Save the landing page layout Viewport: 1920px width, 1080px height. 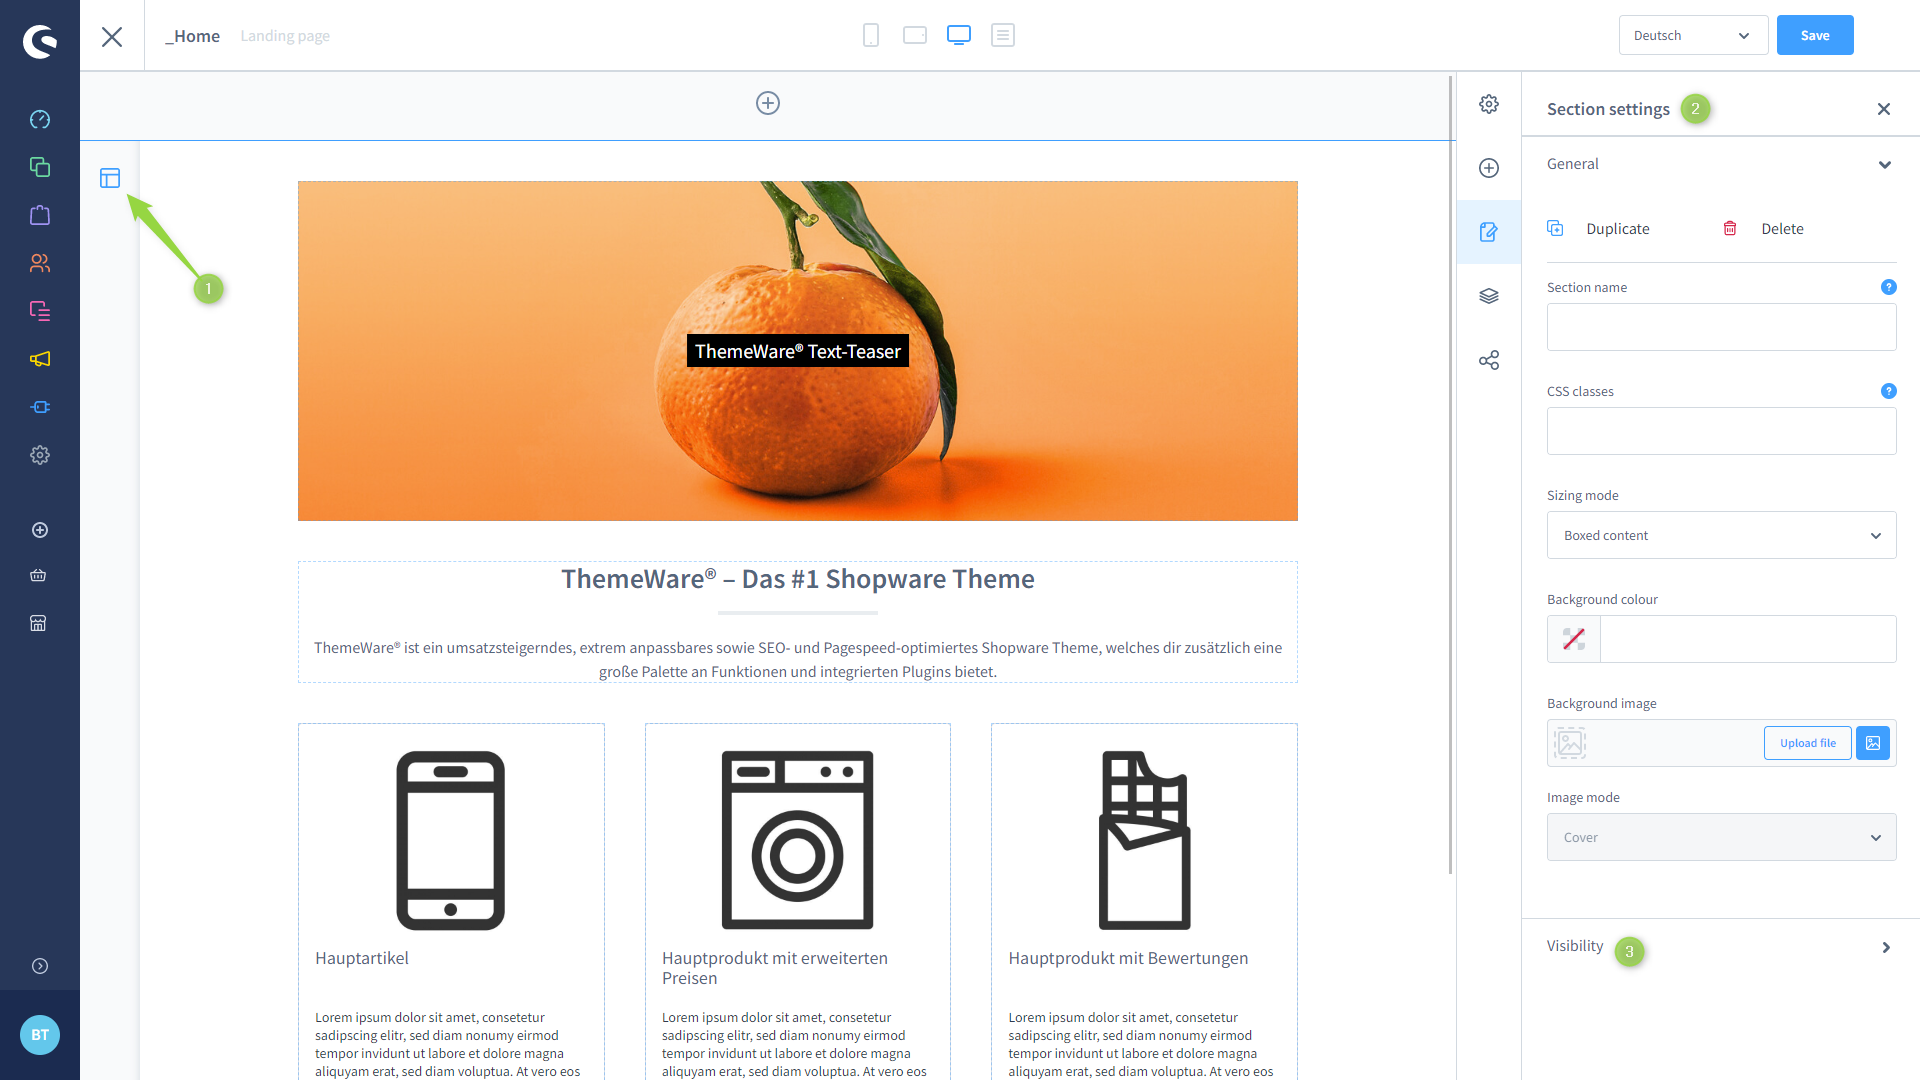click(x=1815, y=35)
